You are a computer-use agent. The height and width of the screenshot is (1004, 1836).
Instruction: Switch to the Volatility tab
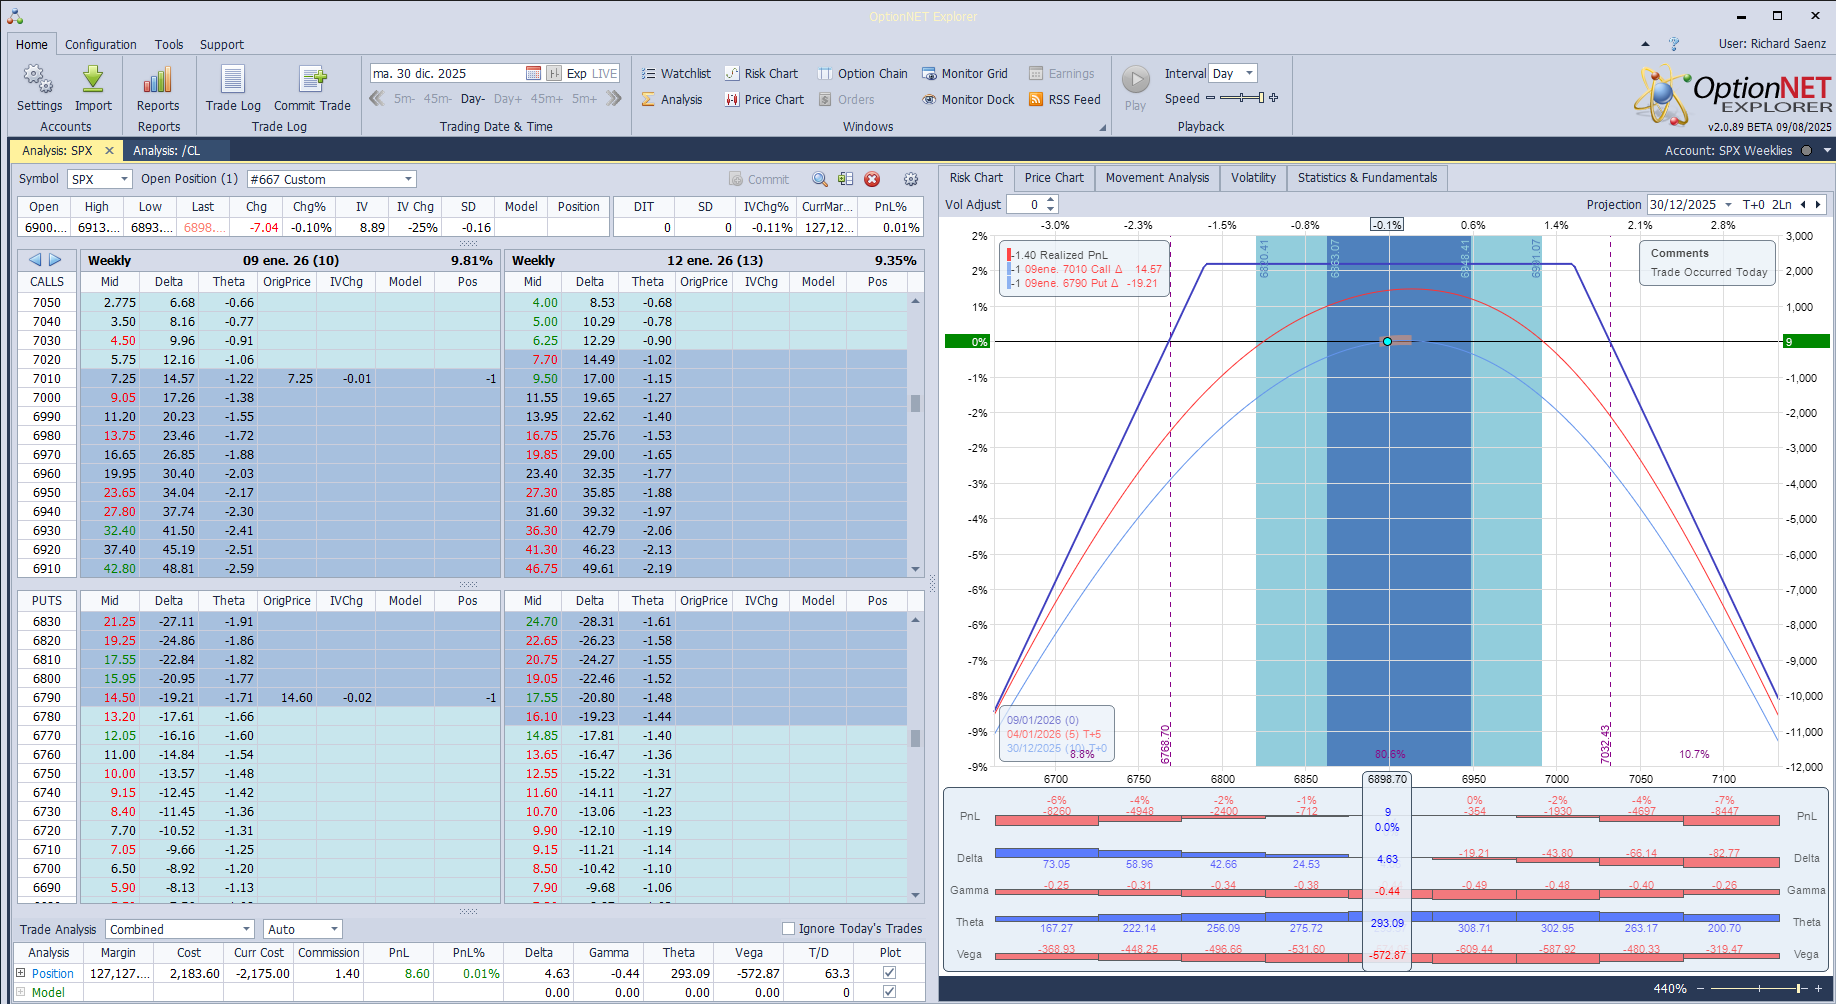coord(1253,178)
